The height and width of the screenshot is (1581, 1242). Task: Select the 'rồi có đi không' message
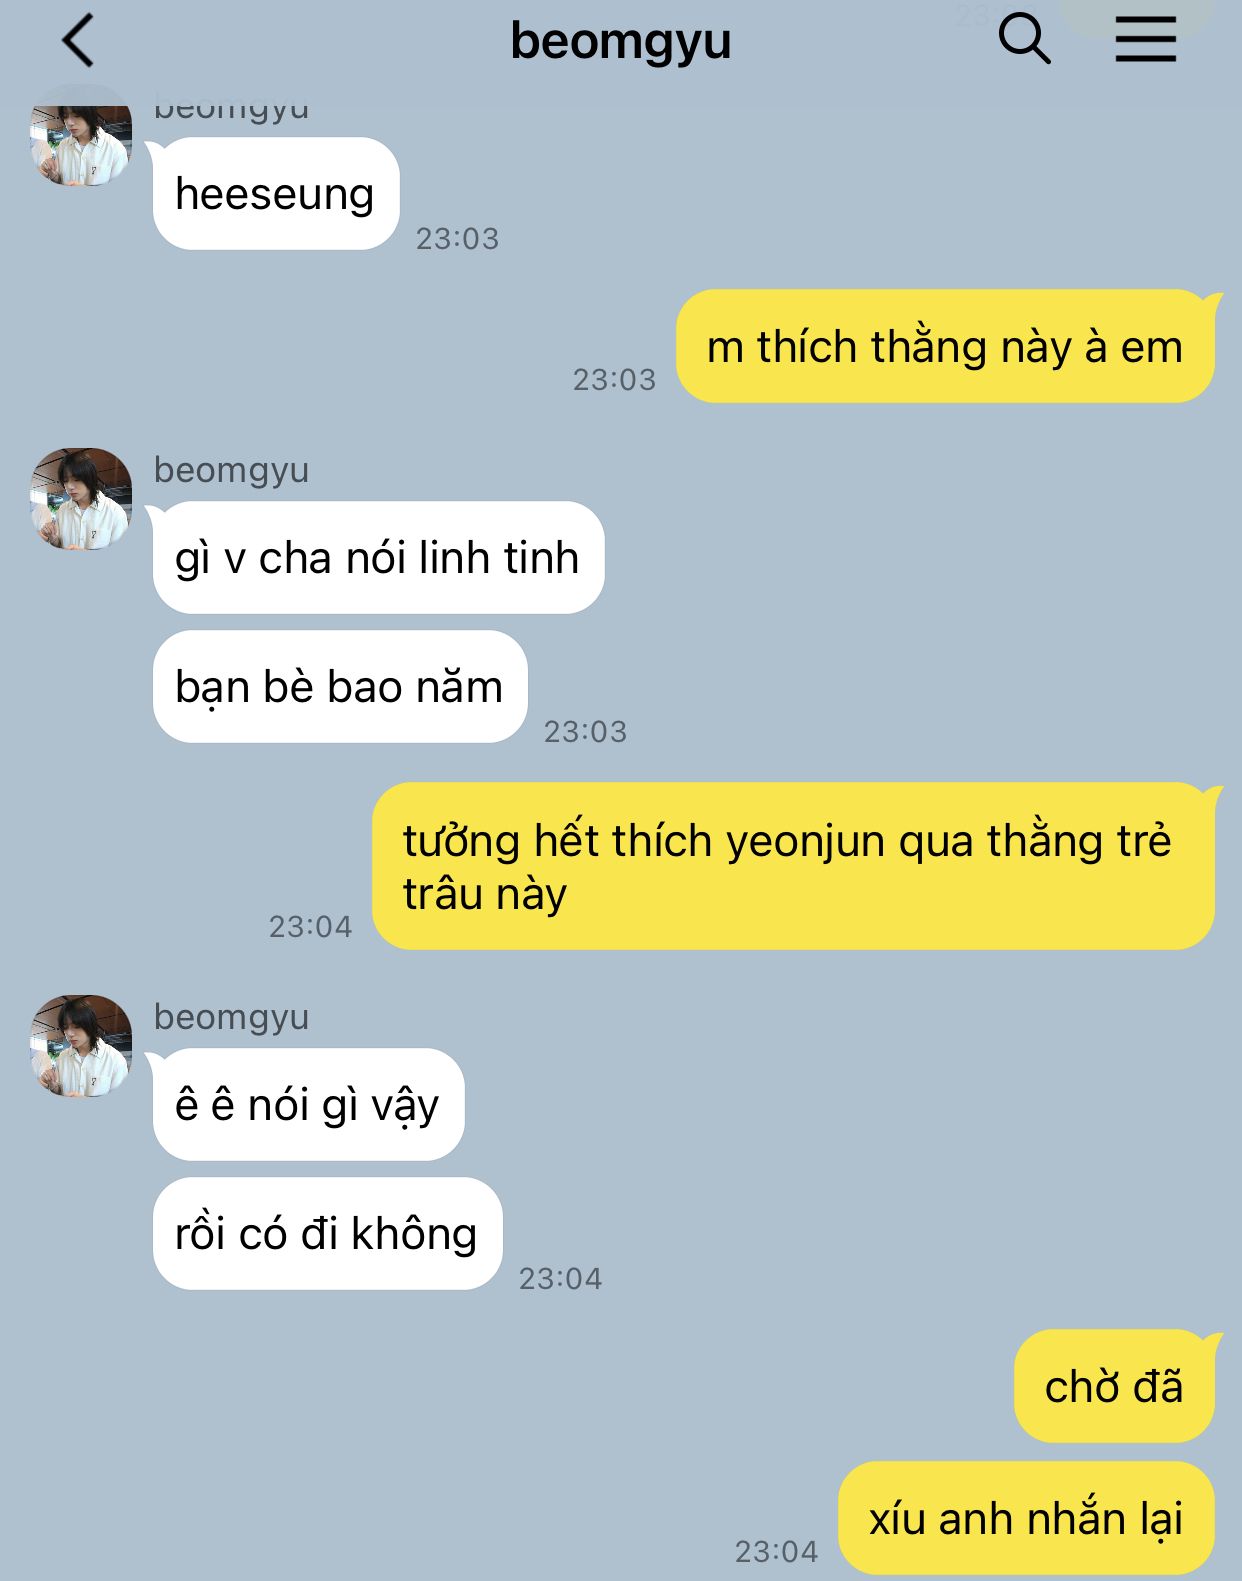(327, 1234)
